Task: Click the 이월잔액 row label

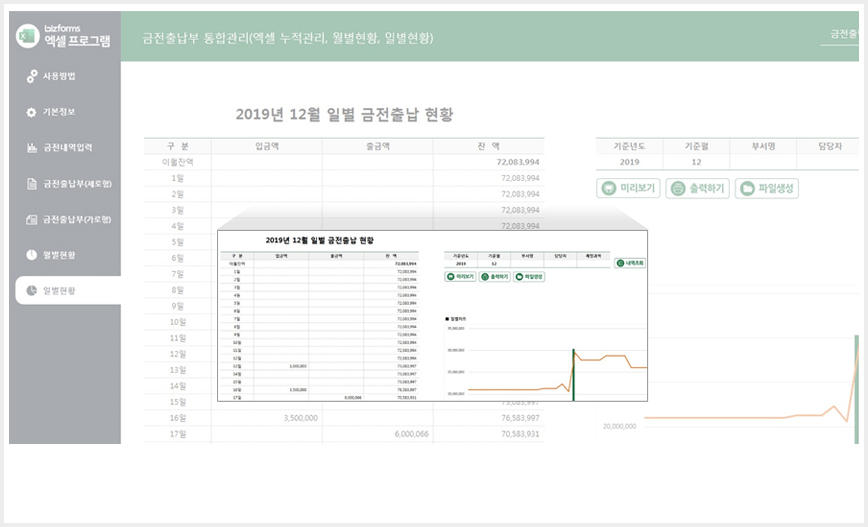Action: pos(178,162)
